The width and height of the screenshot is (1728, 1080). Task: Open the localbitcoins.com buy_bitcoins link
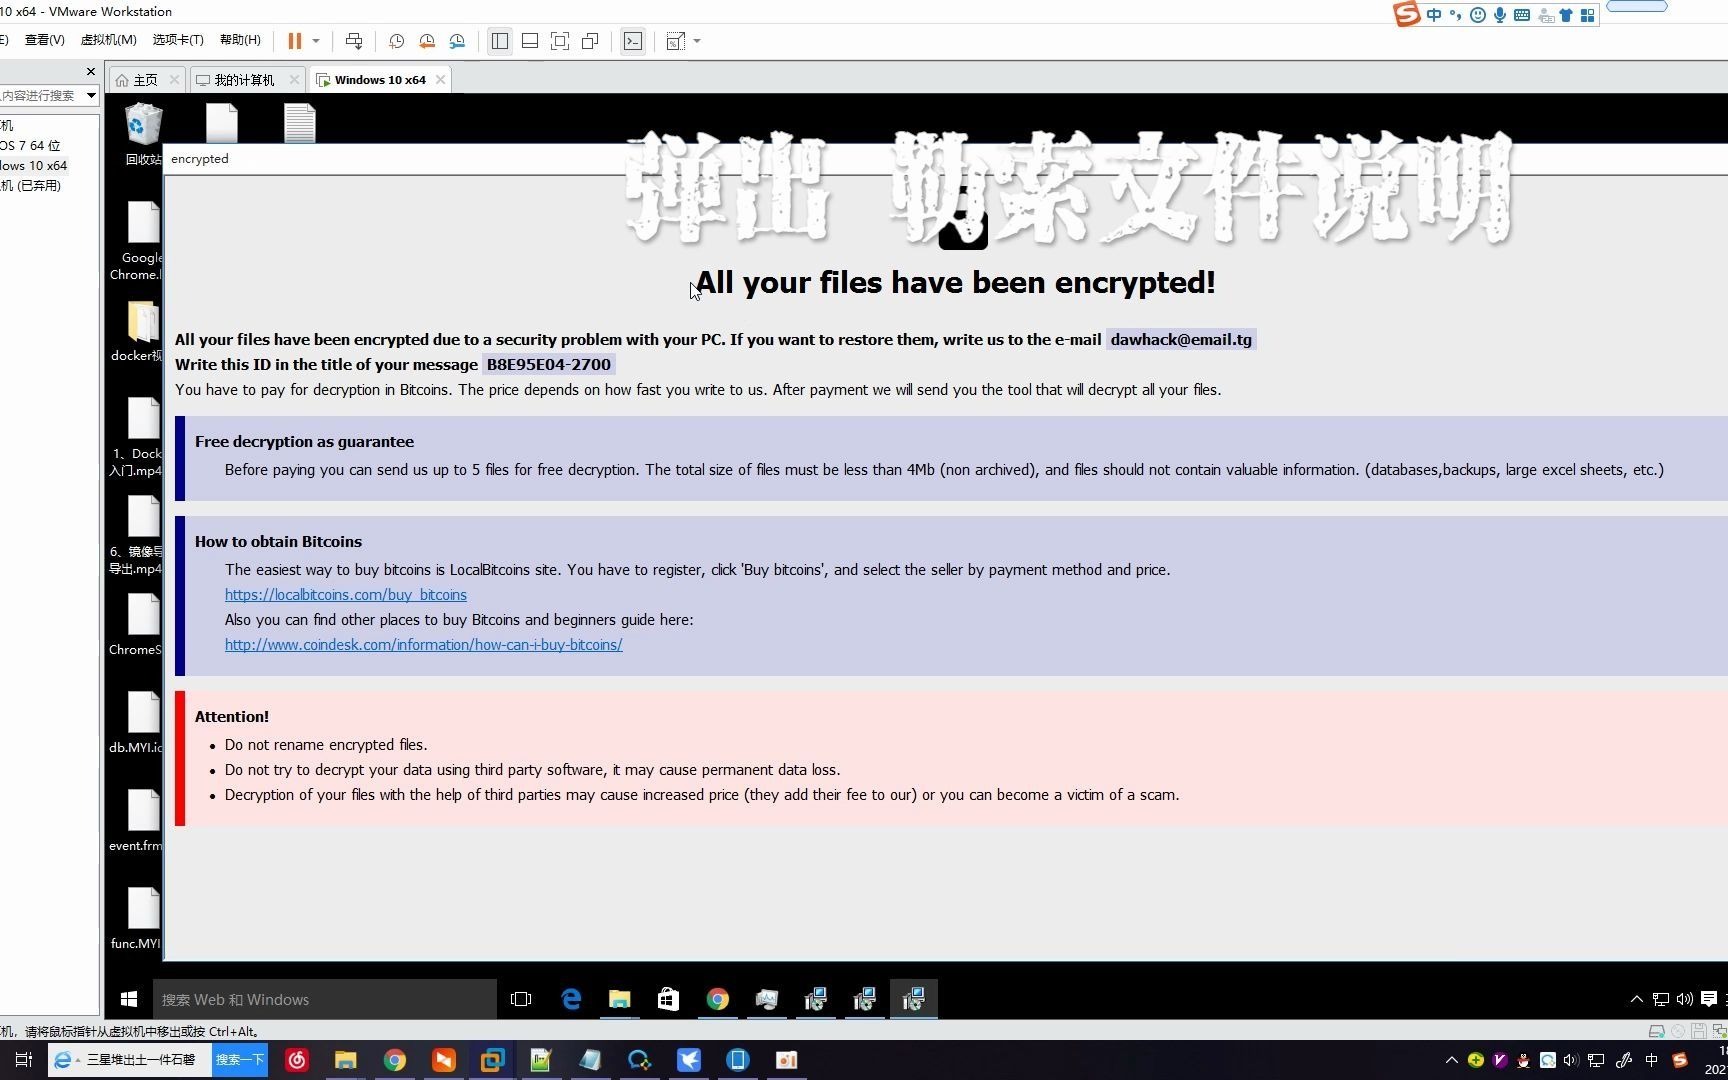(346, 595)
